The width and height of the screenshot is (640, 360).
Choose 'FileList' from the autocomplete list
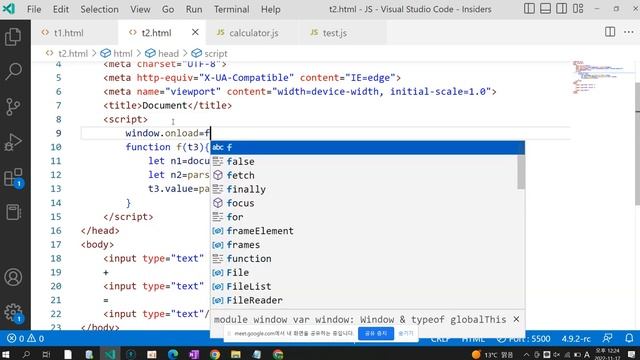click(364, 286)
